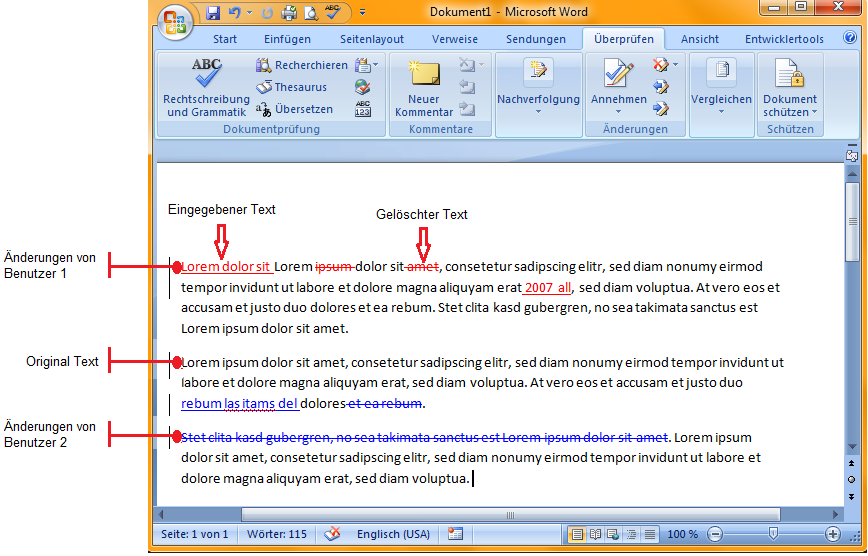Open the Seitenlayout tab
This screenshot has height=556, width=868.
tap(372, 39)
